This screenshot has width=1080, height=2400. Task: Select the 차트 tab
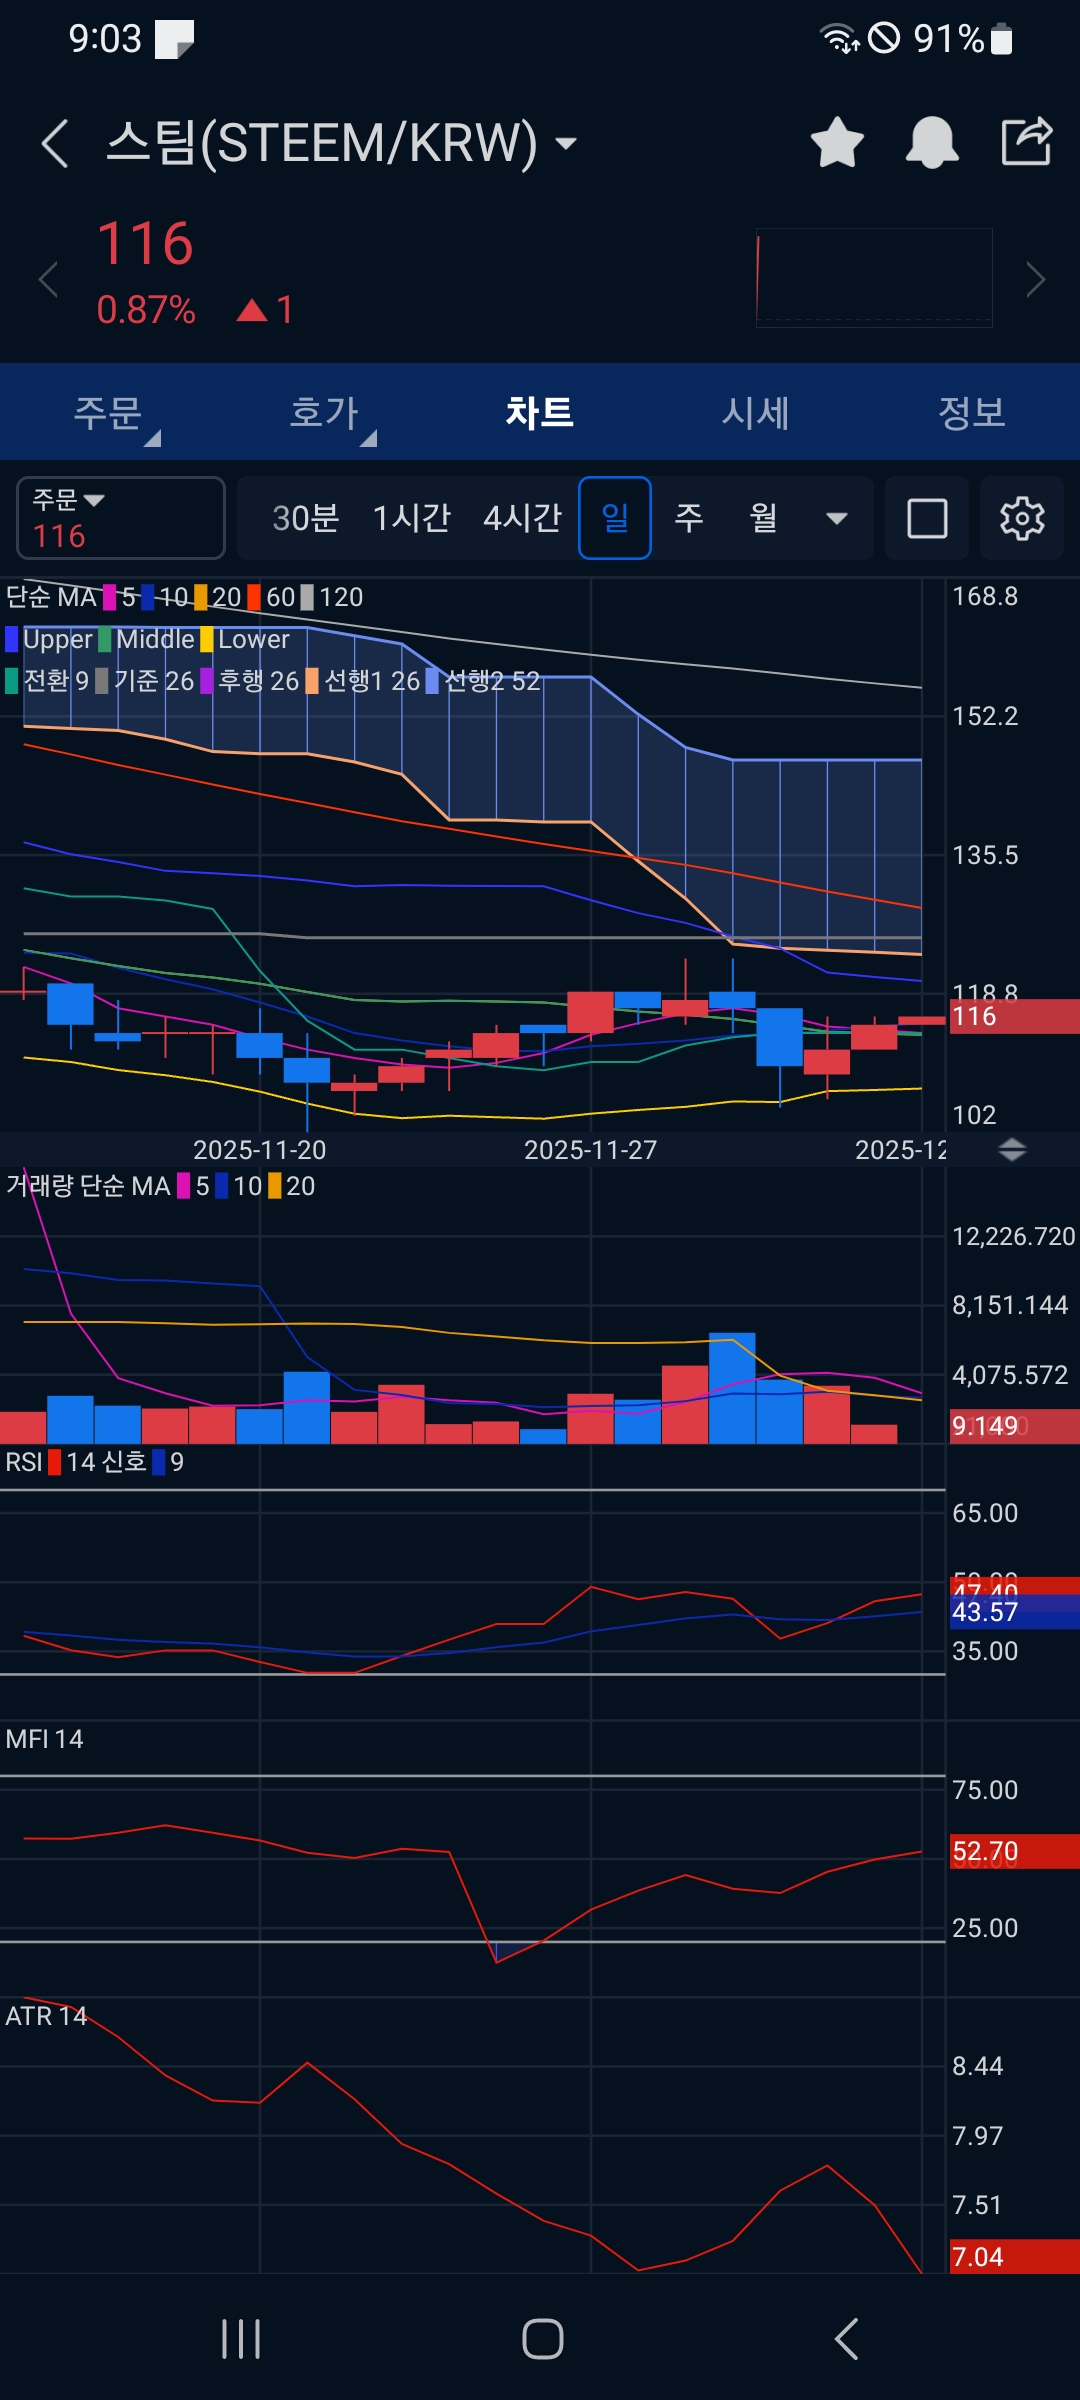[540, 412]
